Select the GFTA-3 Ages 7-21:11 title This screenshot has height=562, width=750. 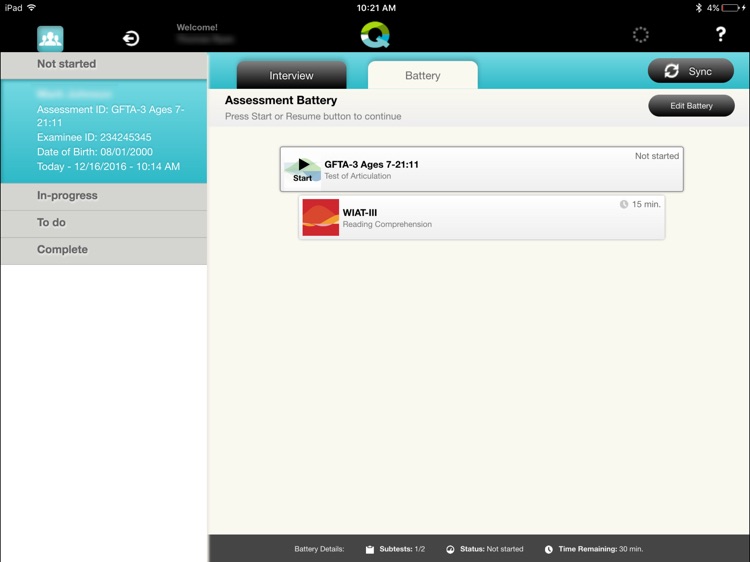coord(371,165)
